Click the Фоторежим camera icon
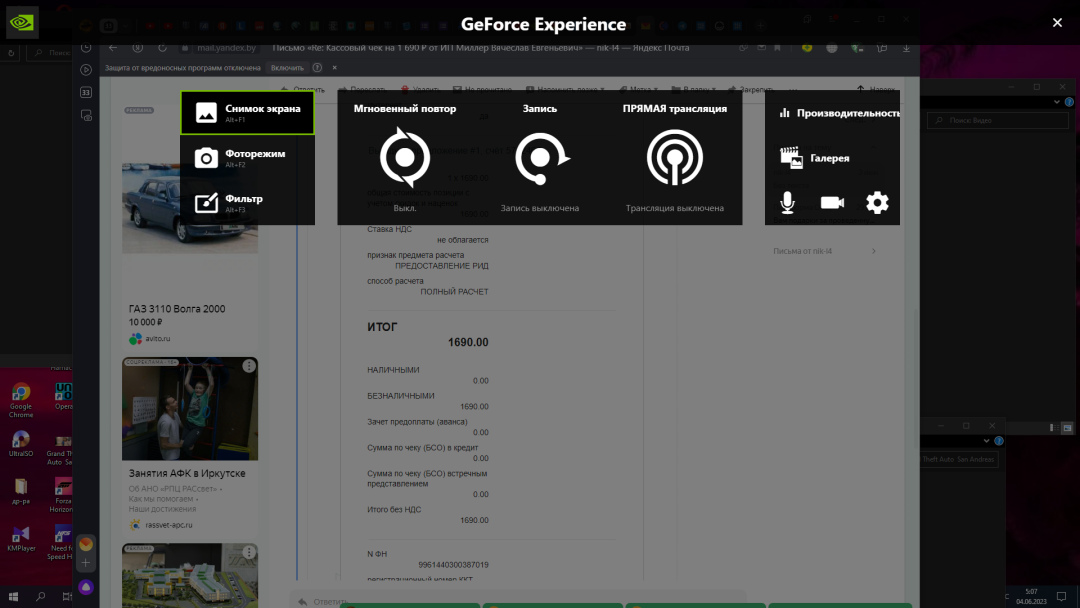This screenshot has width=1080, height=608. (206, 158)
